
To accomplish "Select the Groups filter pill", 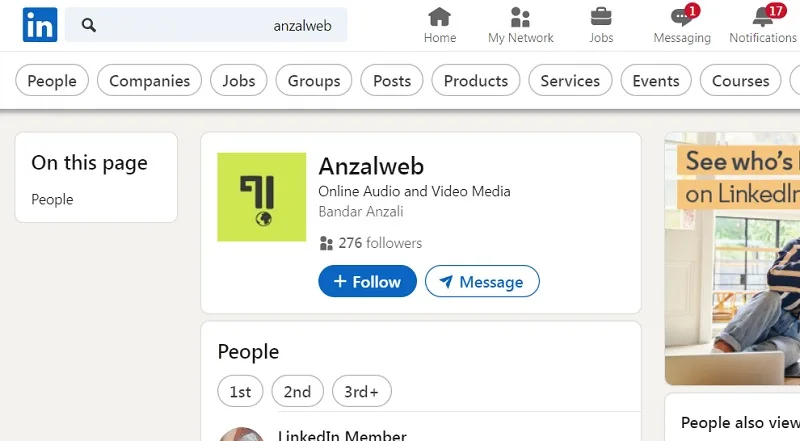I will pos(314,80).
